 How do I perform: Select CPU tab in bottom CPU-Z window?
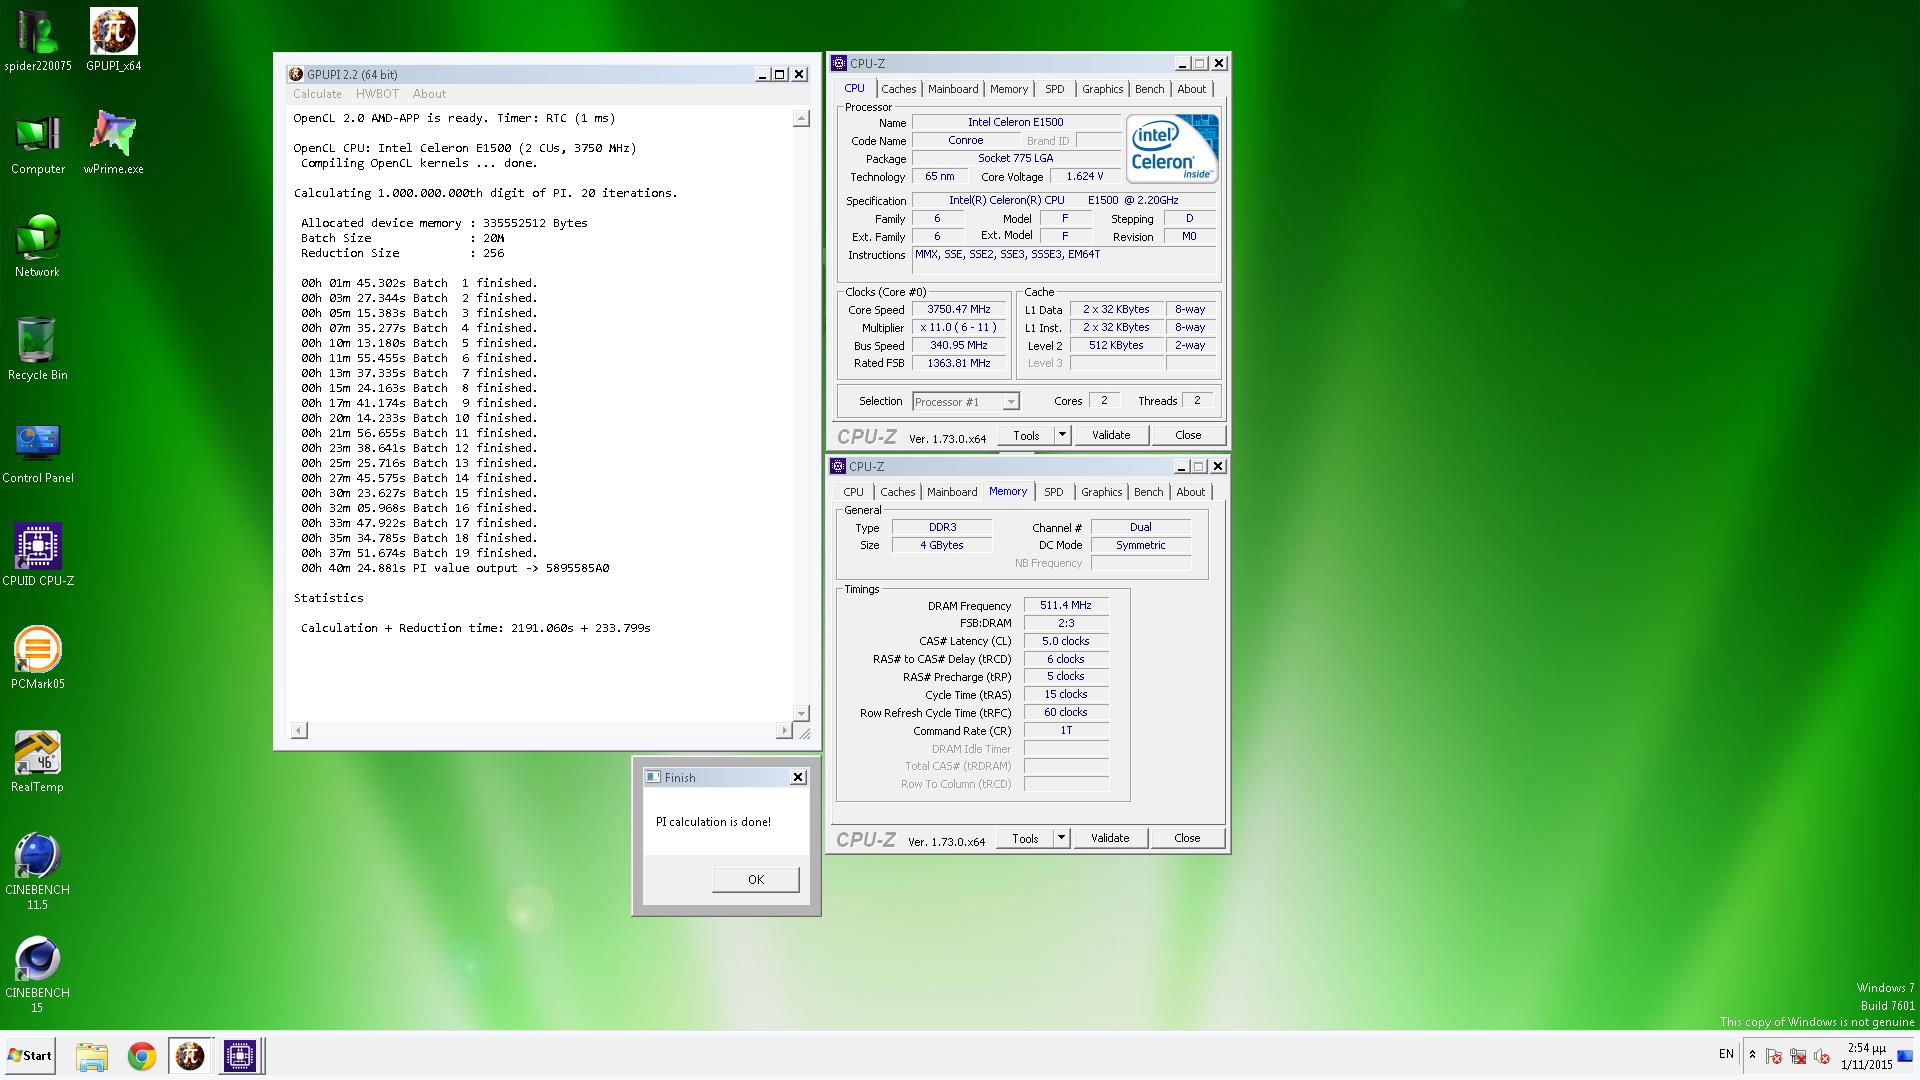(853, 492)
